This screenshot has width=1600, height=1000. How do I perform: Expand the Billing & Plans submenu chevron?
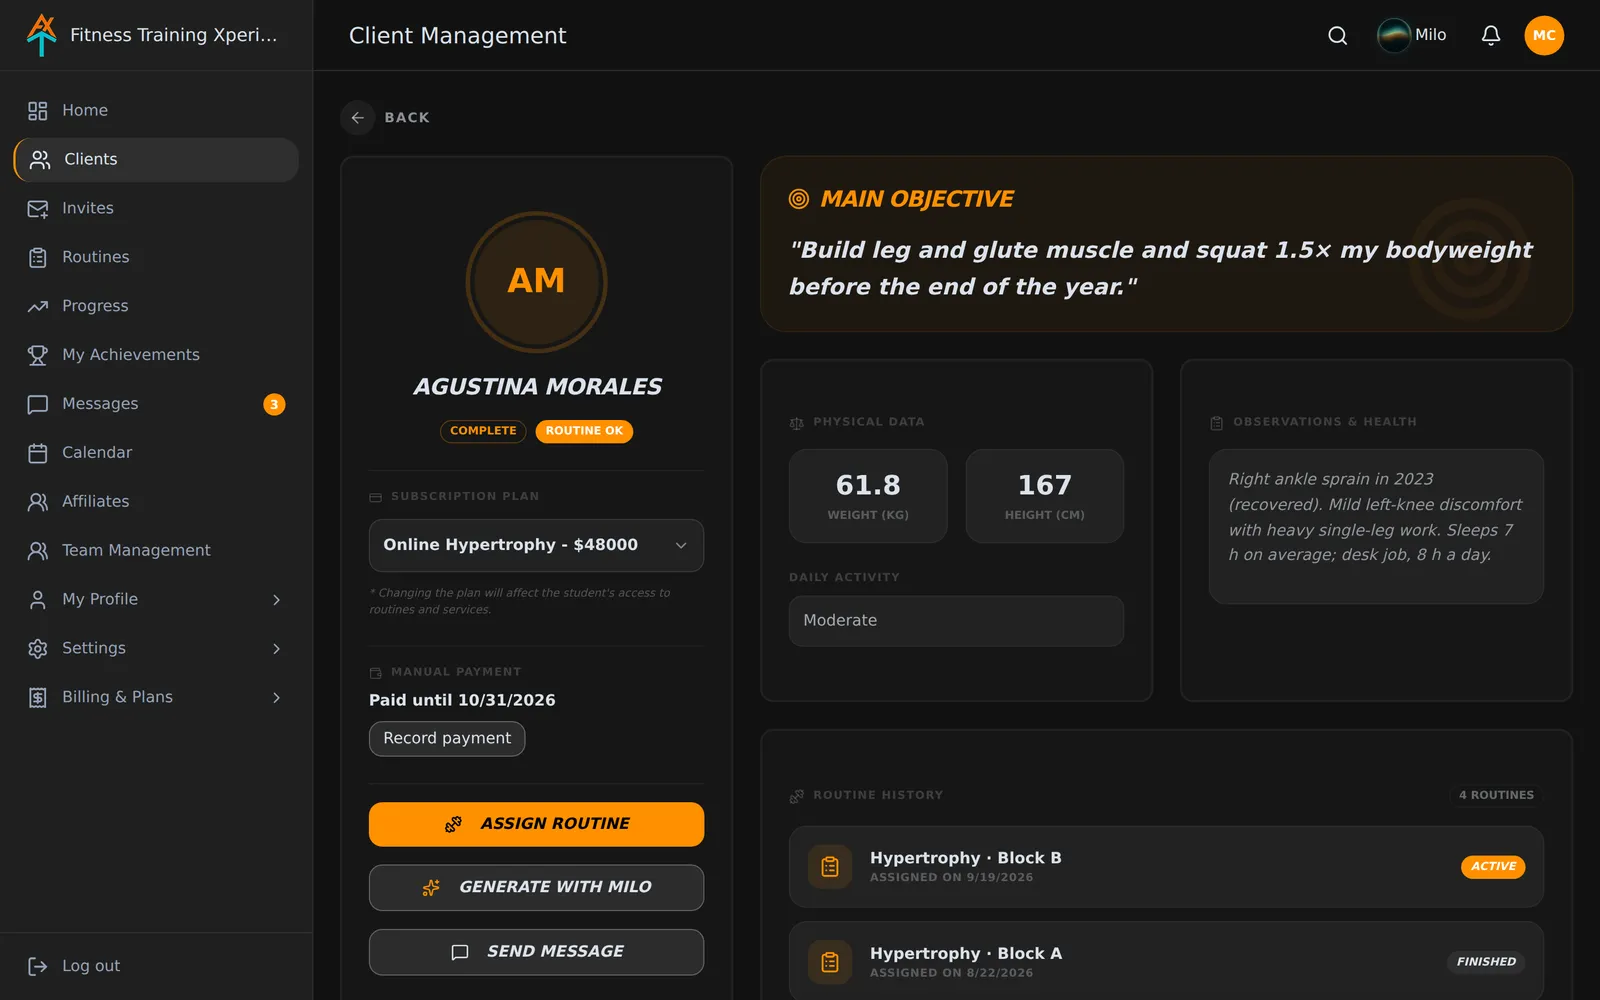point(277,698)
